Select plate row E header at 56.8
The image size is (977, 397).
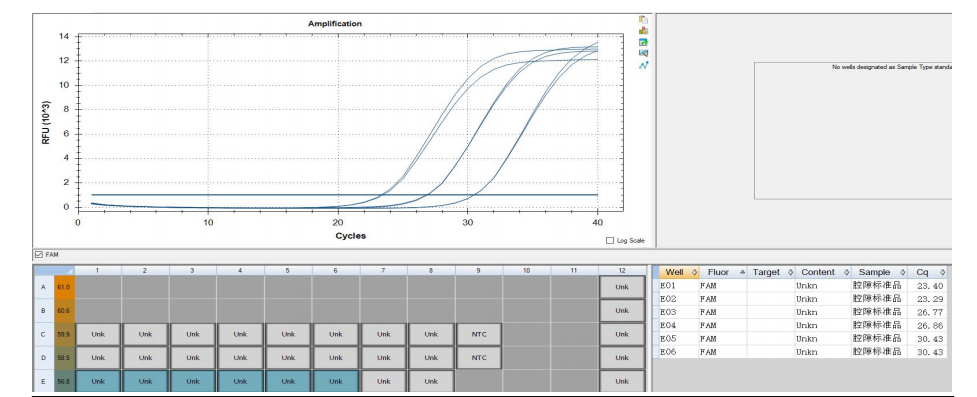point(54,381)
